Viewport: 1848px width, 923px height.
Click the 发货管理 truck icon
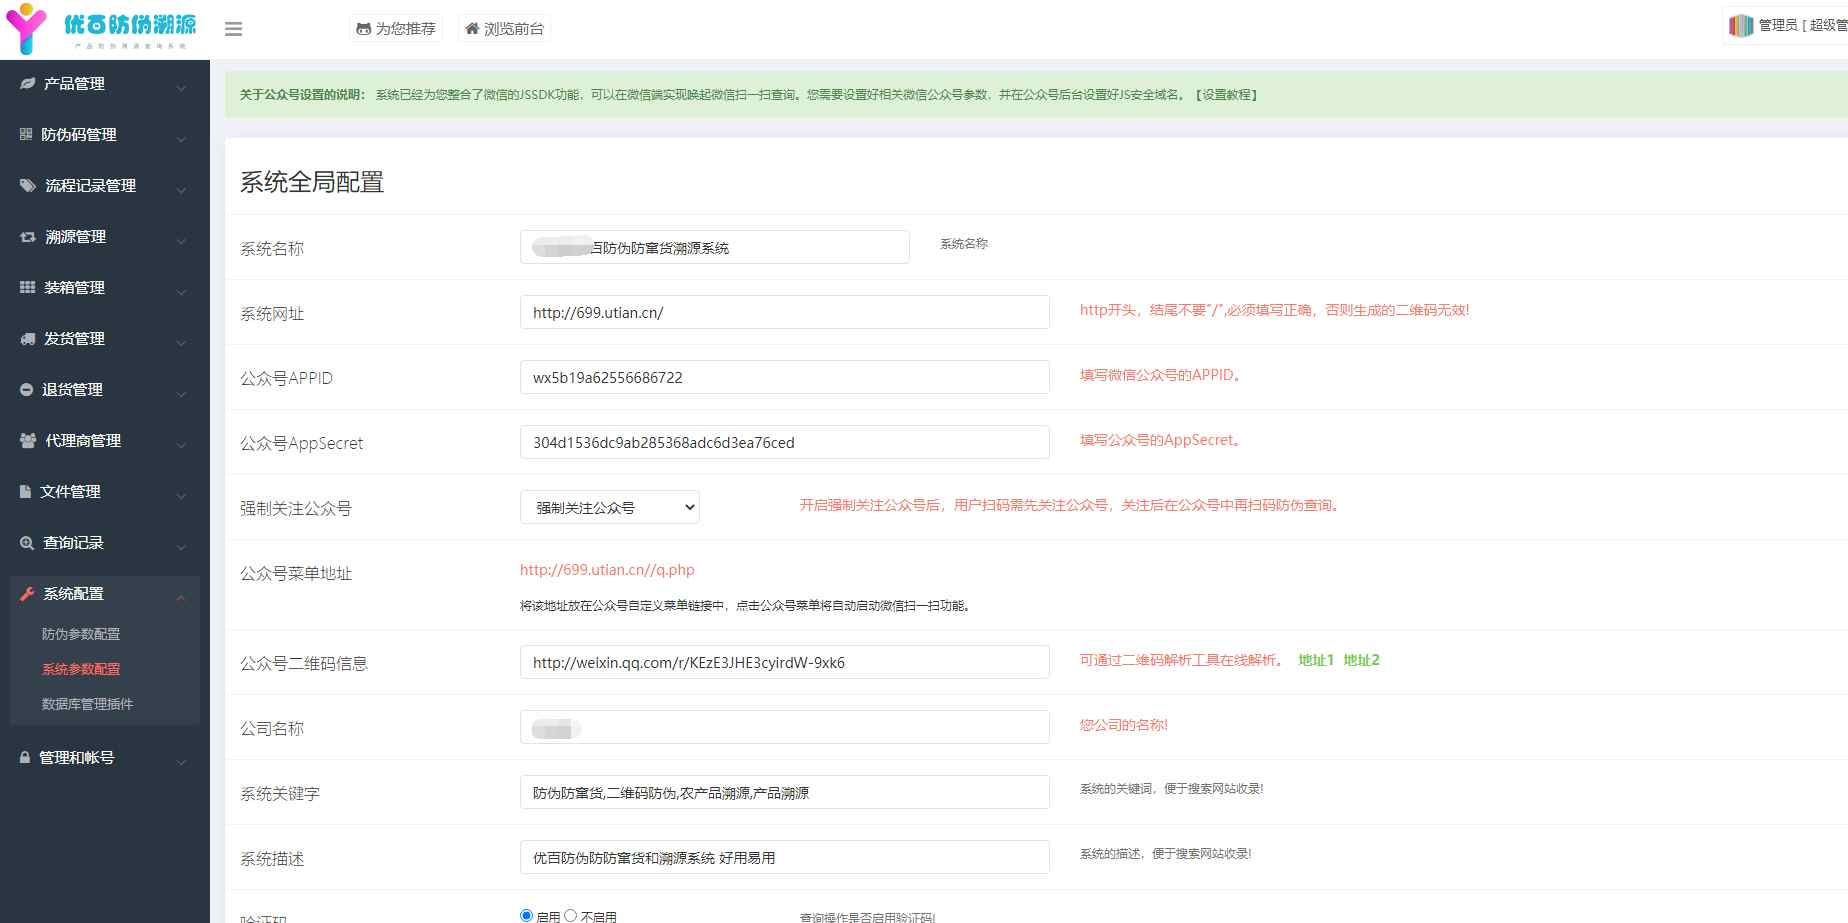(27, 339)
